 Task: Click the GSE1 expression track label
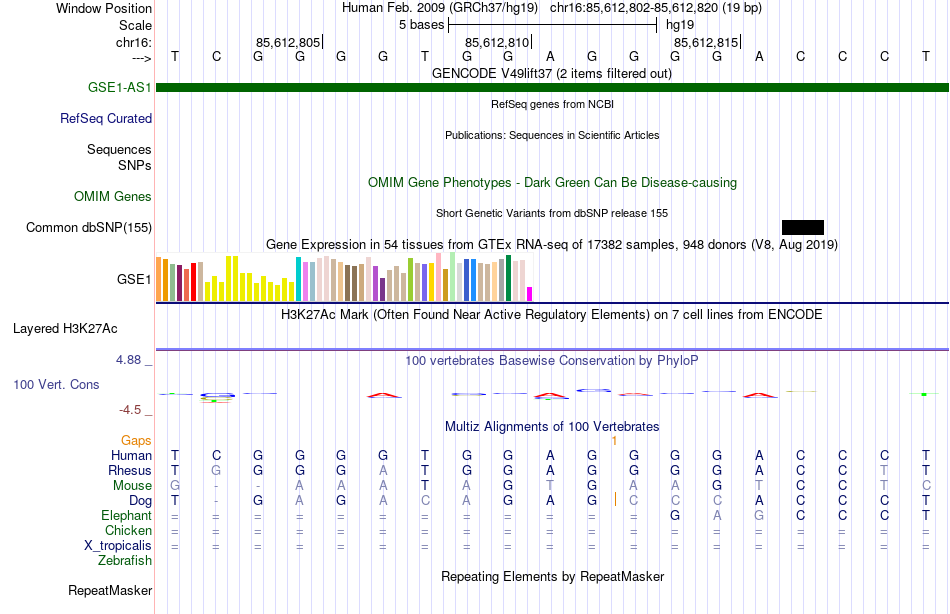[x=135, y=279]
